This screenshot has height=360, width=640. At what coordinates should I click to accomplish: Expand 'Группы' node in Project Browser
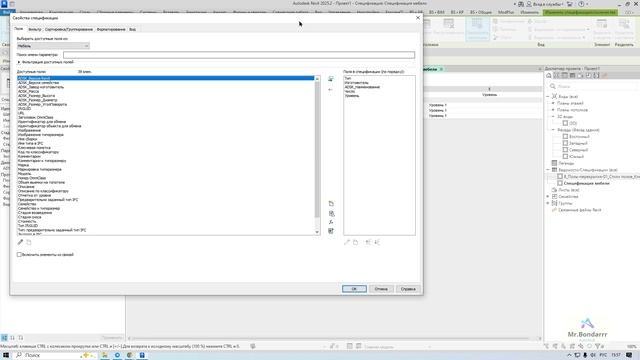pyautogui.click(x=548, y=203)
